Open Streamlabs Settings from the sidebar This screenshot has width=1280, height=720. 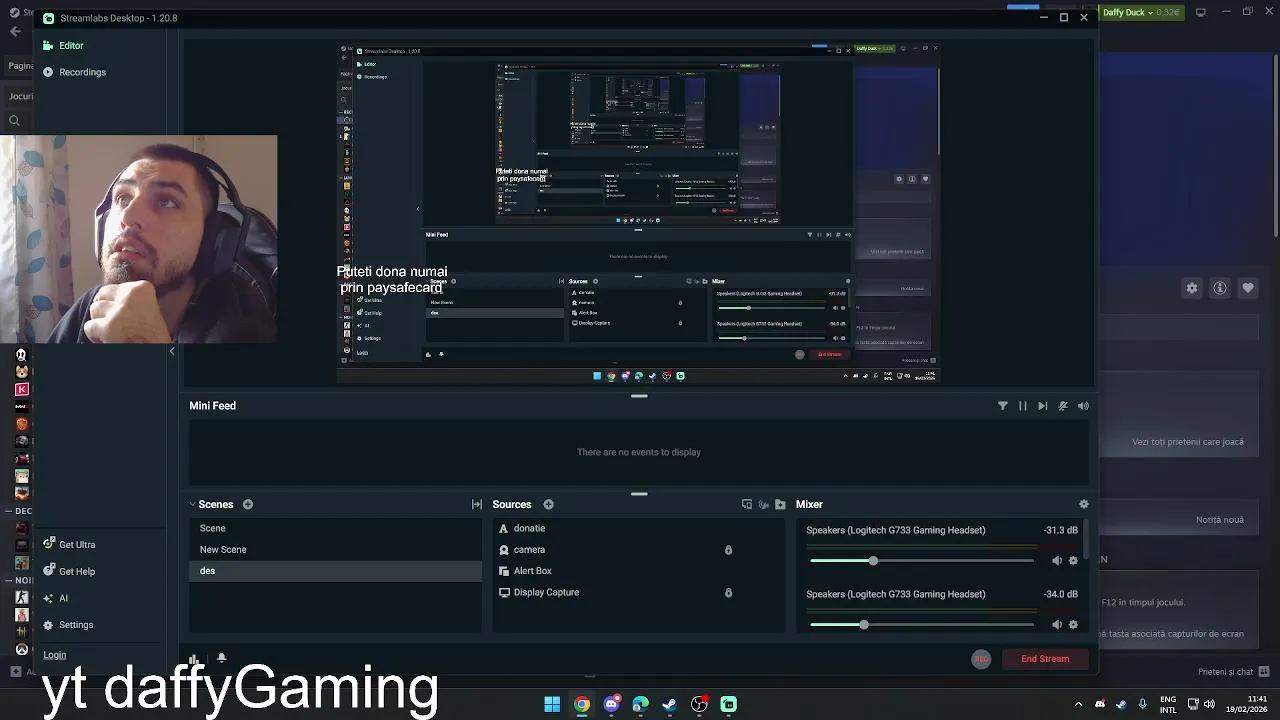pyautogui.click(x=68, y=625)
